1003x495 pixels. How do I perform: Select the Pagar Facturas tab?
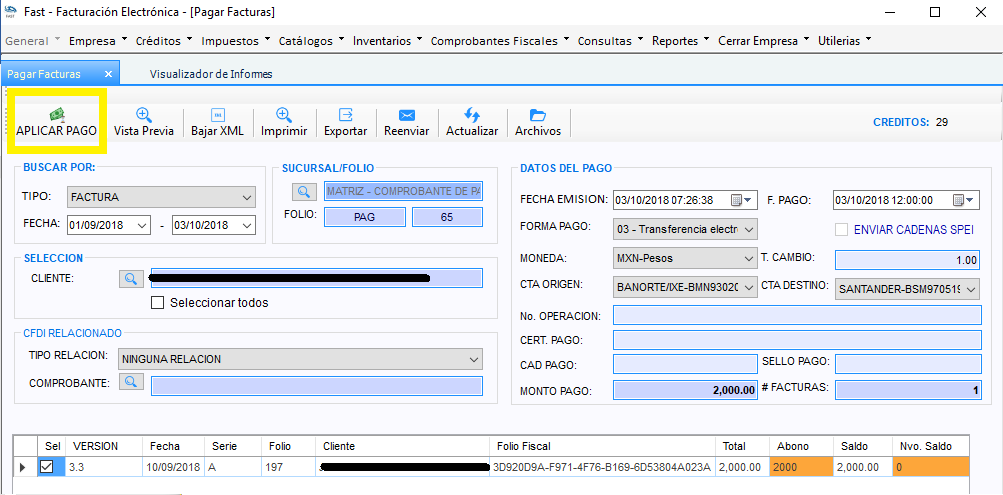tap(44, 74)
